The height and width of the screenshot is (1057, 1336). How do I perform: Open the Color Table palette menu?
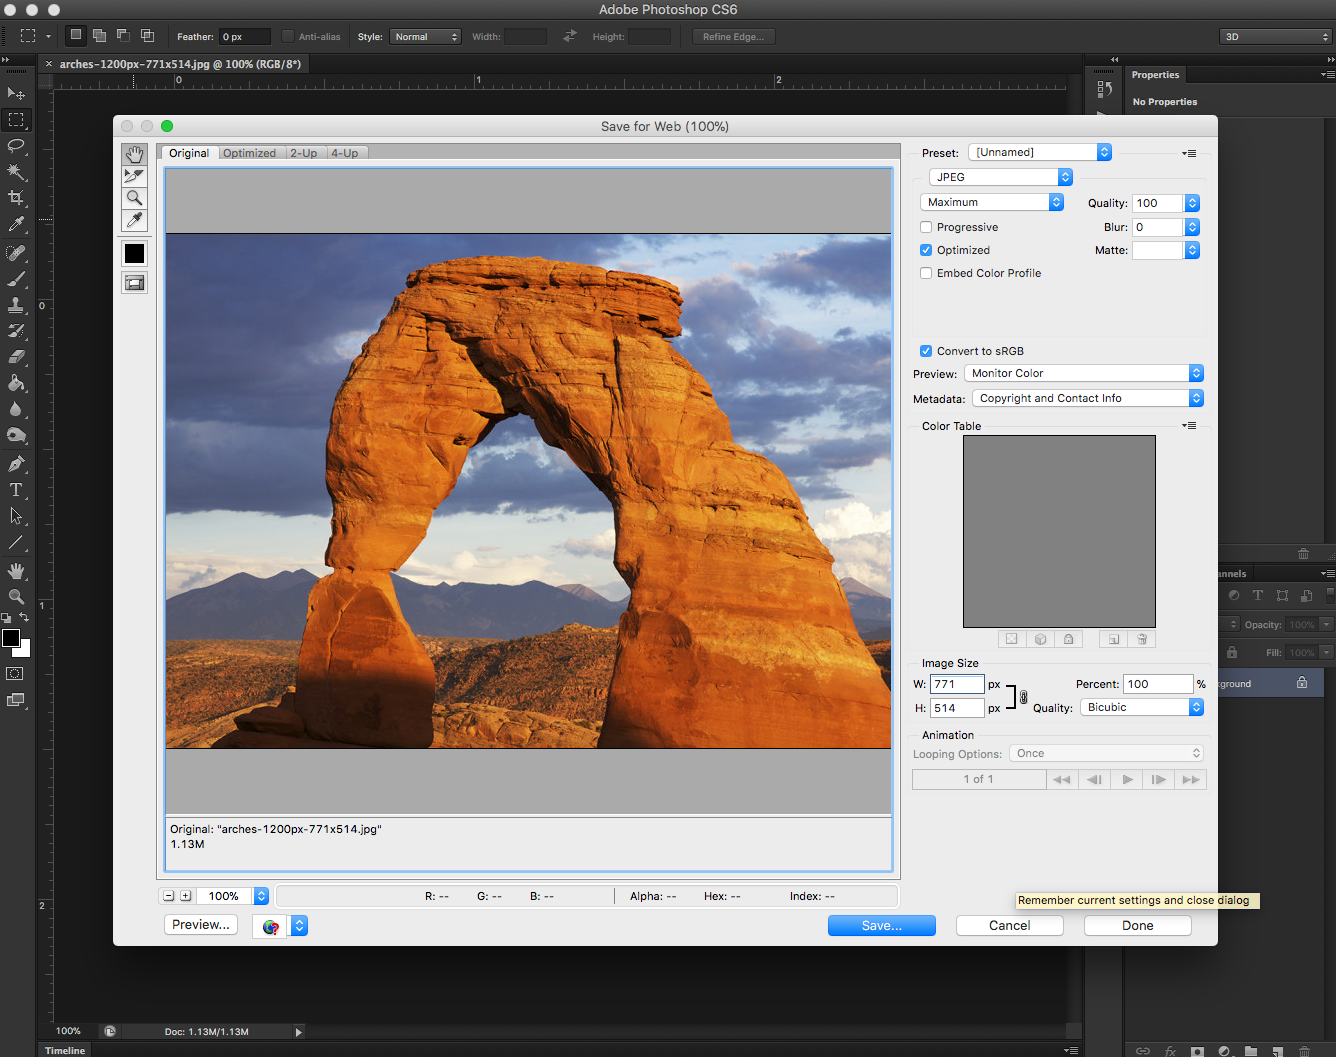[1189, 426]
